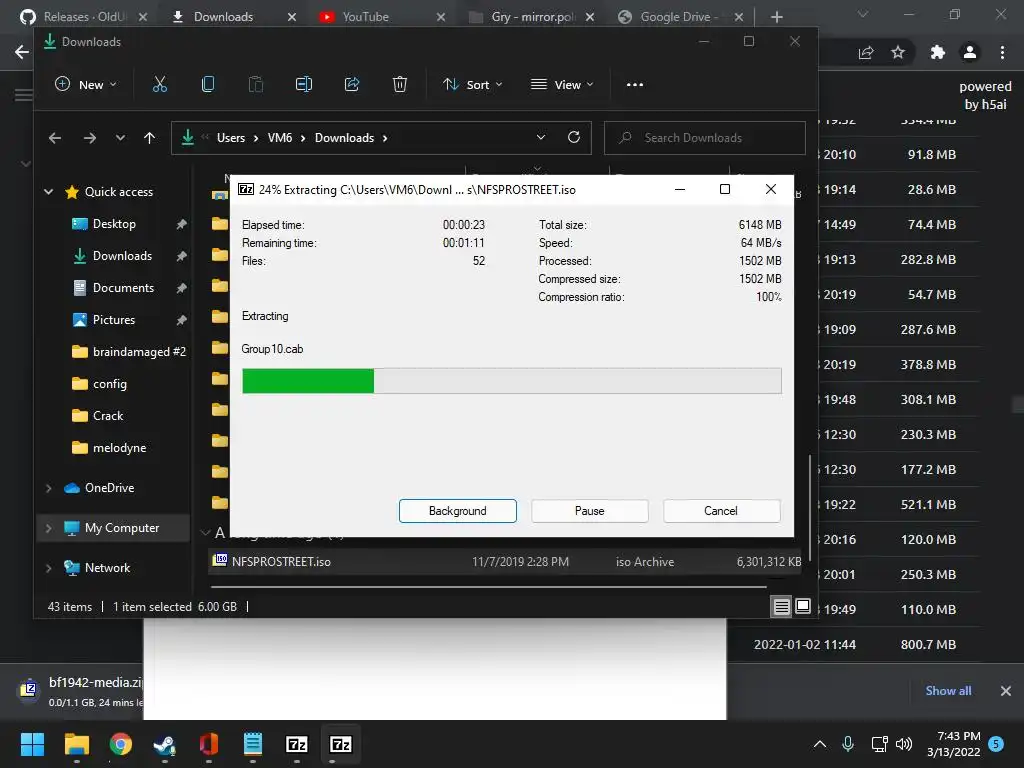
Task: Bookmark this page with star icon
Action: [898, 52]
